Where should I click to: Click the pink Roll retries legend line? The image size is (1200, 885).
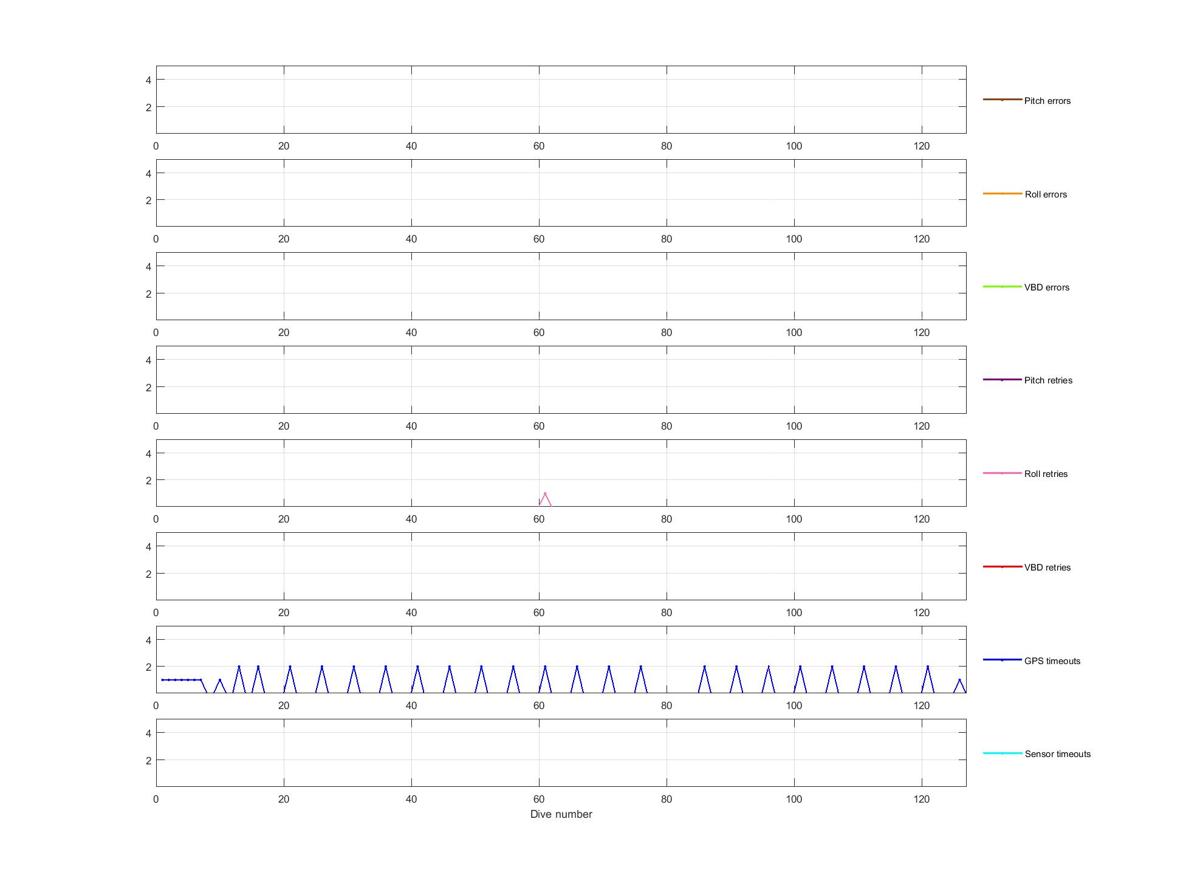[x=1002, y=473]
